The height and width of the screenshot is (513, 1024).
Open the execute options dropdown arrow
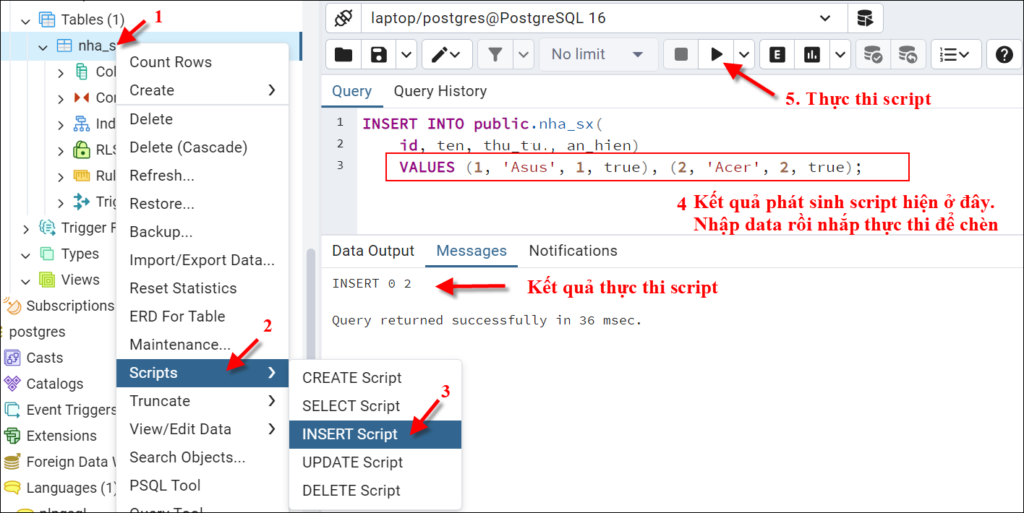(744, 55)
